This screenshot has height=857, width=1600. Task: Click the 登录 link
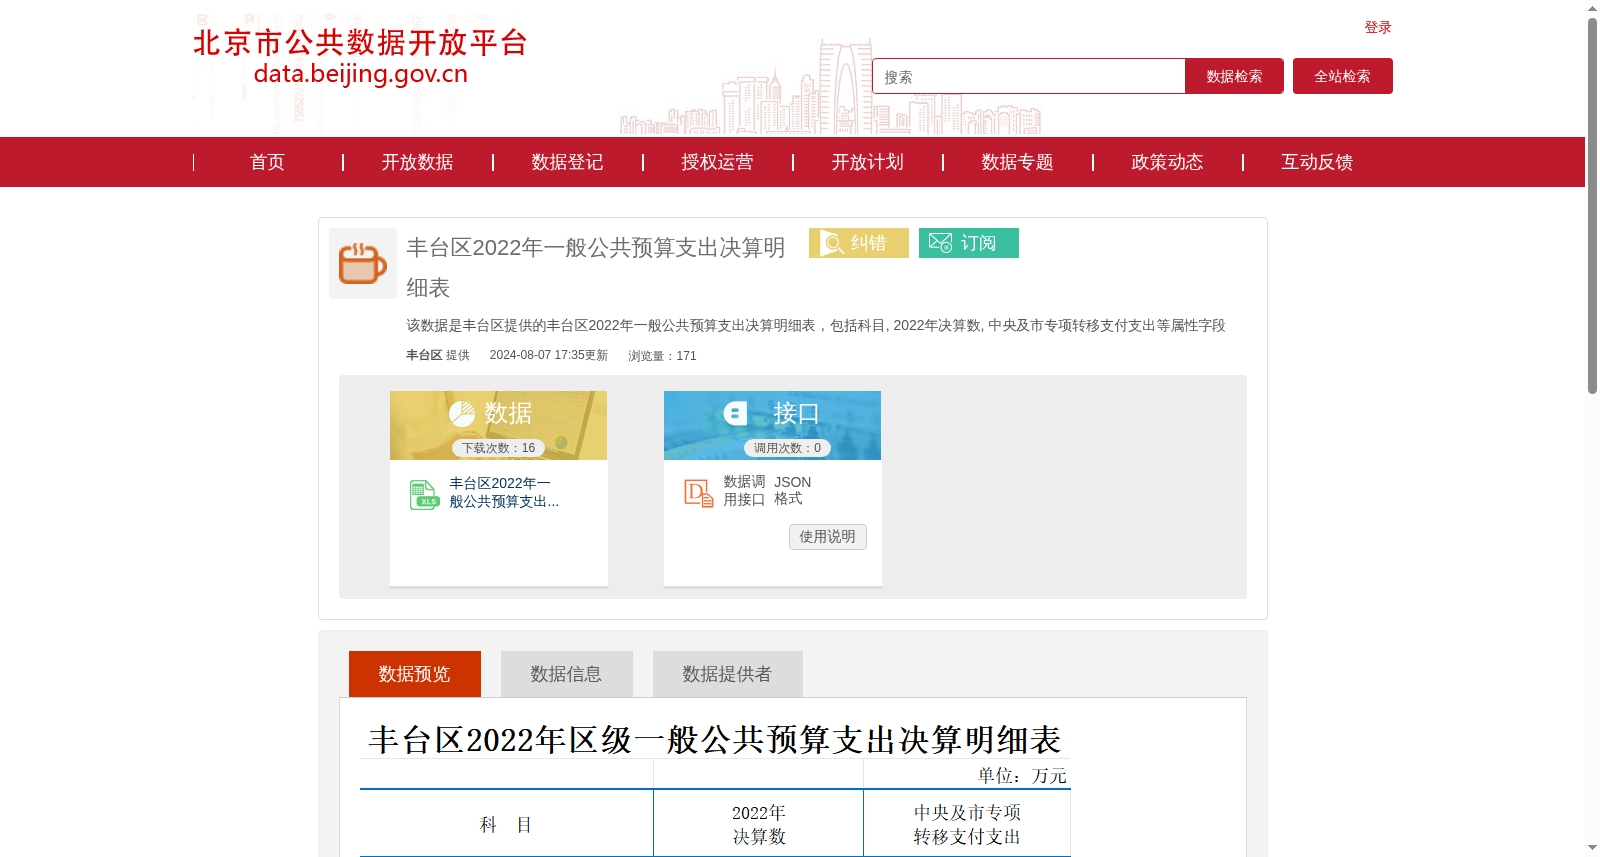click(x=1378, y=27)
